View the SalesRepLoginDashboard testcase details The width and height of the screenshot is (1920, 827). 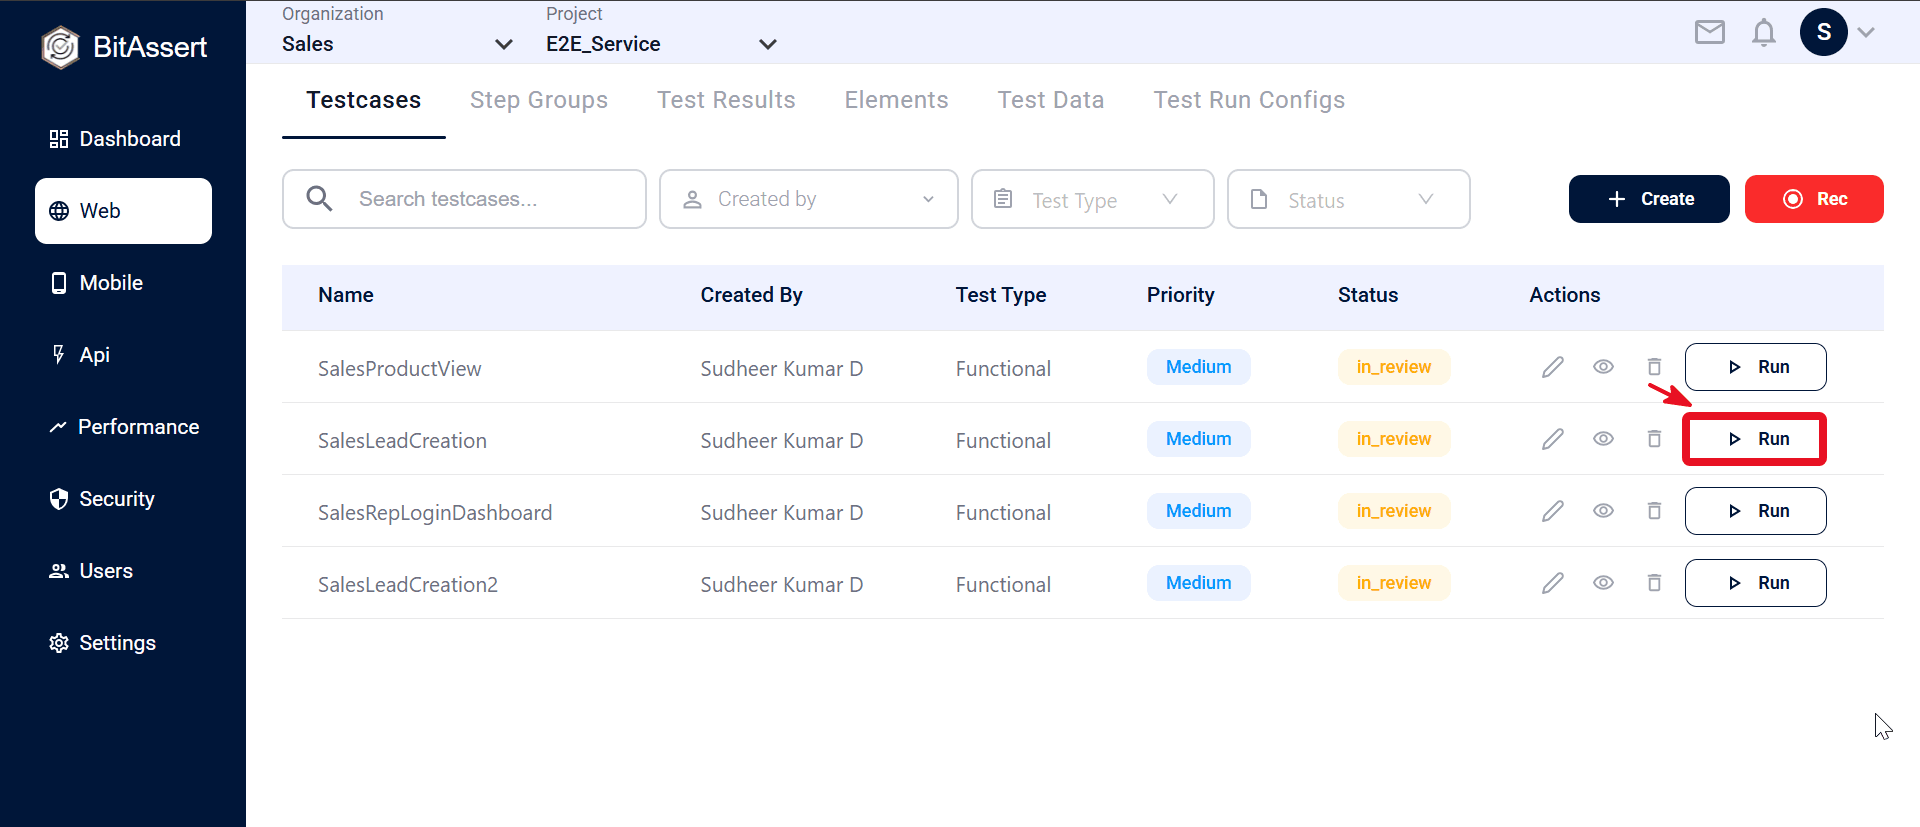pos(1604,511)
